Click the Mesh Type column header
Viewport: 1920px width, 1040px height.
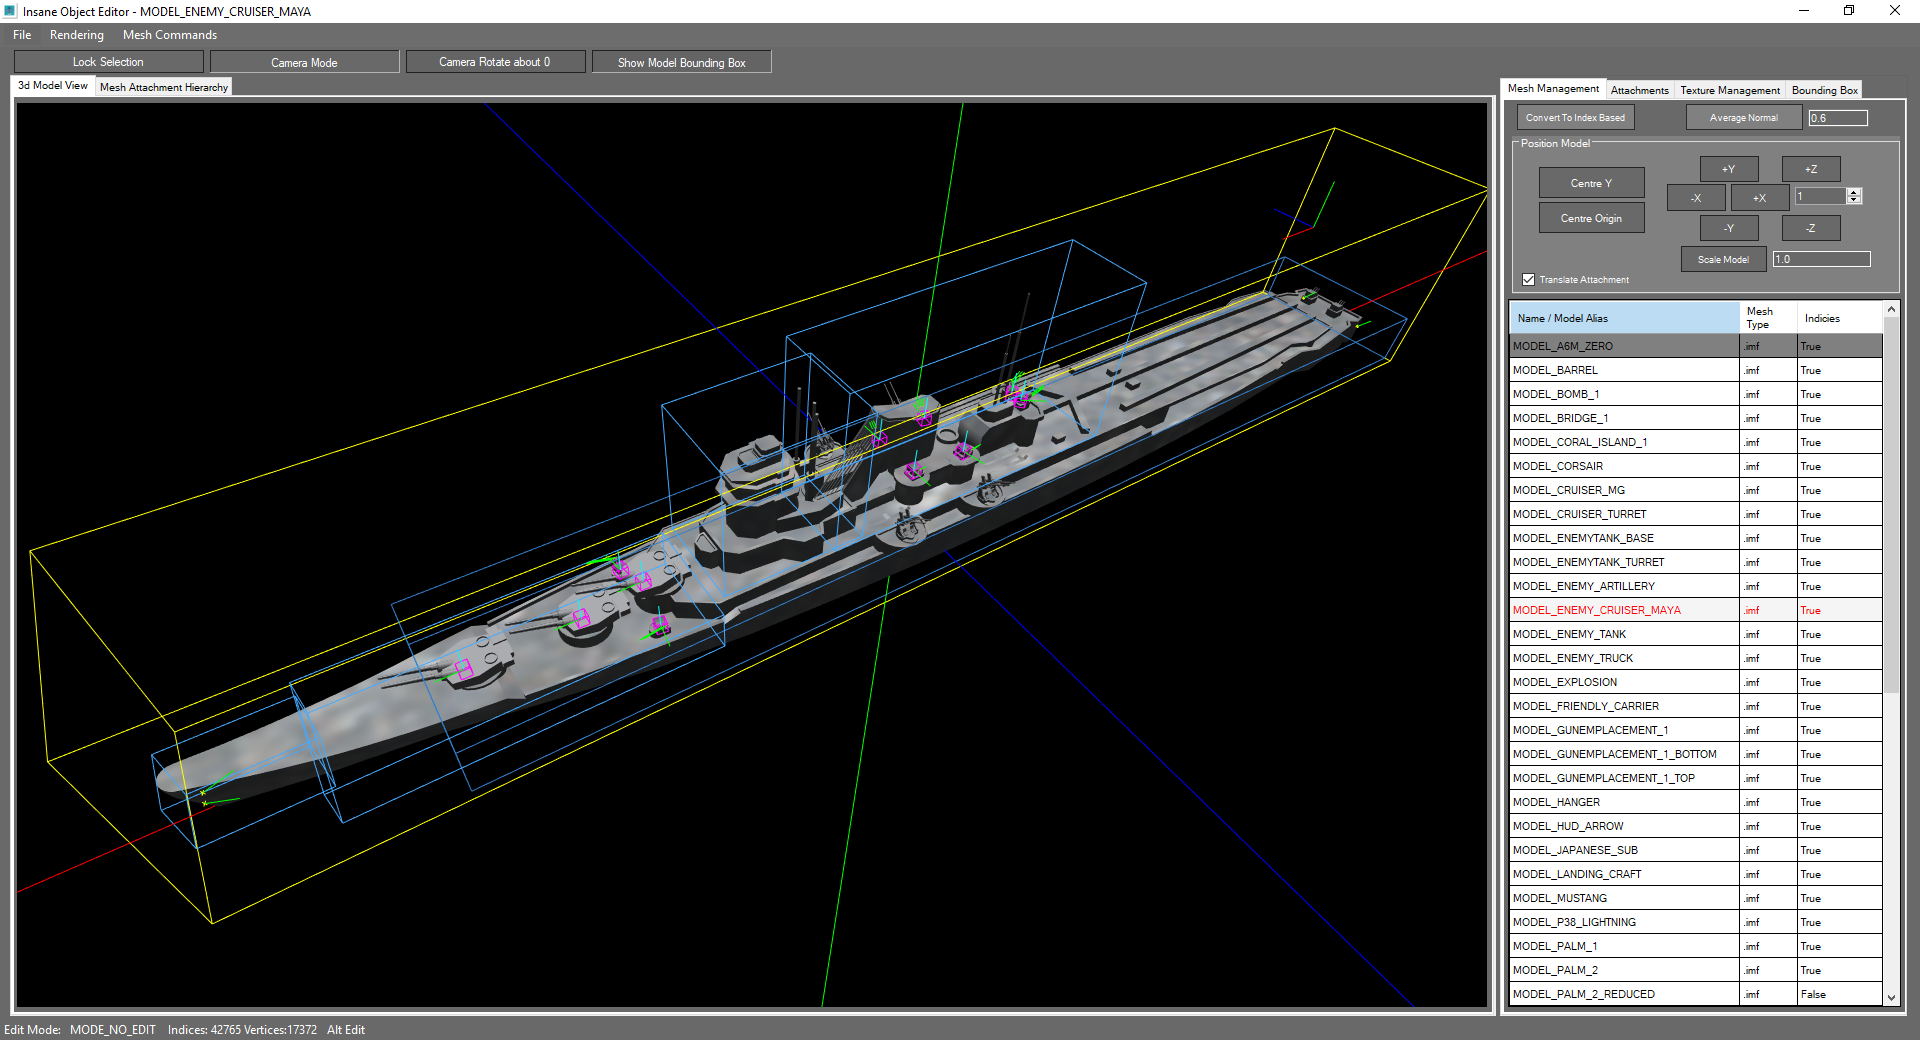point(1768,318)
